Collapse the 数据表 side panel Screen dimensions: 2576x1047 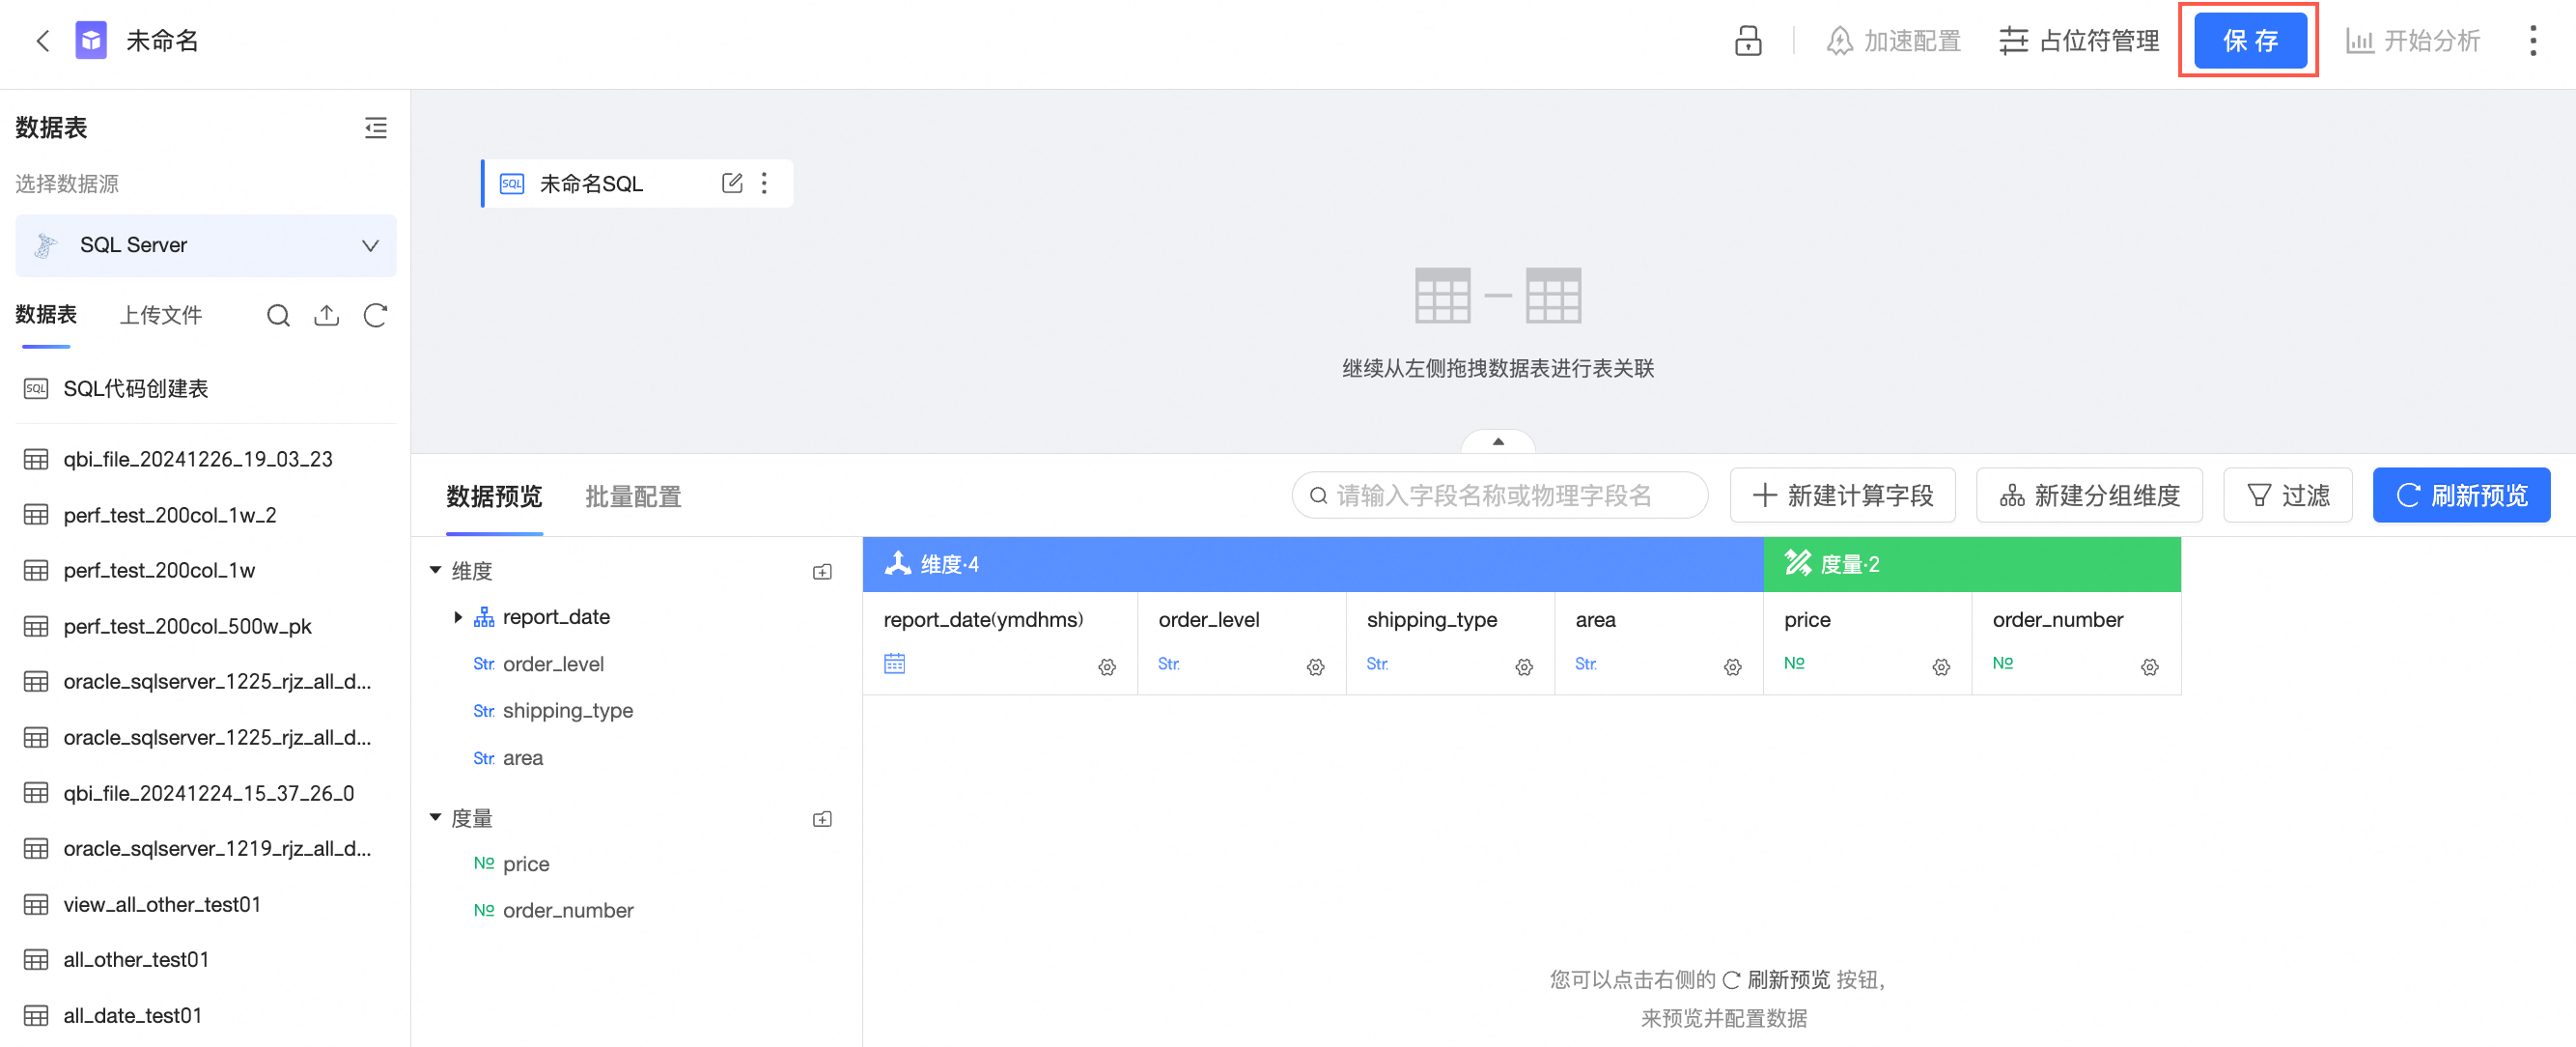(x=376, y=128)
